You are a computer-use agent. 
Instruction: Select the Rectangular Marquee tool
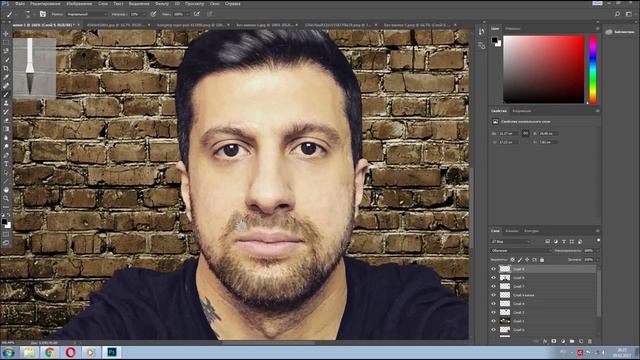click(6, 42)
